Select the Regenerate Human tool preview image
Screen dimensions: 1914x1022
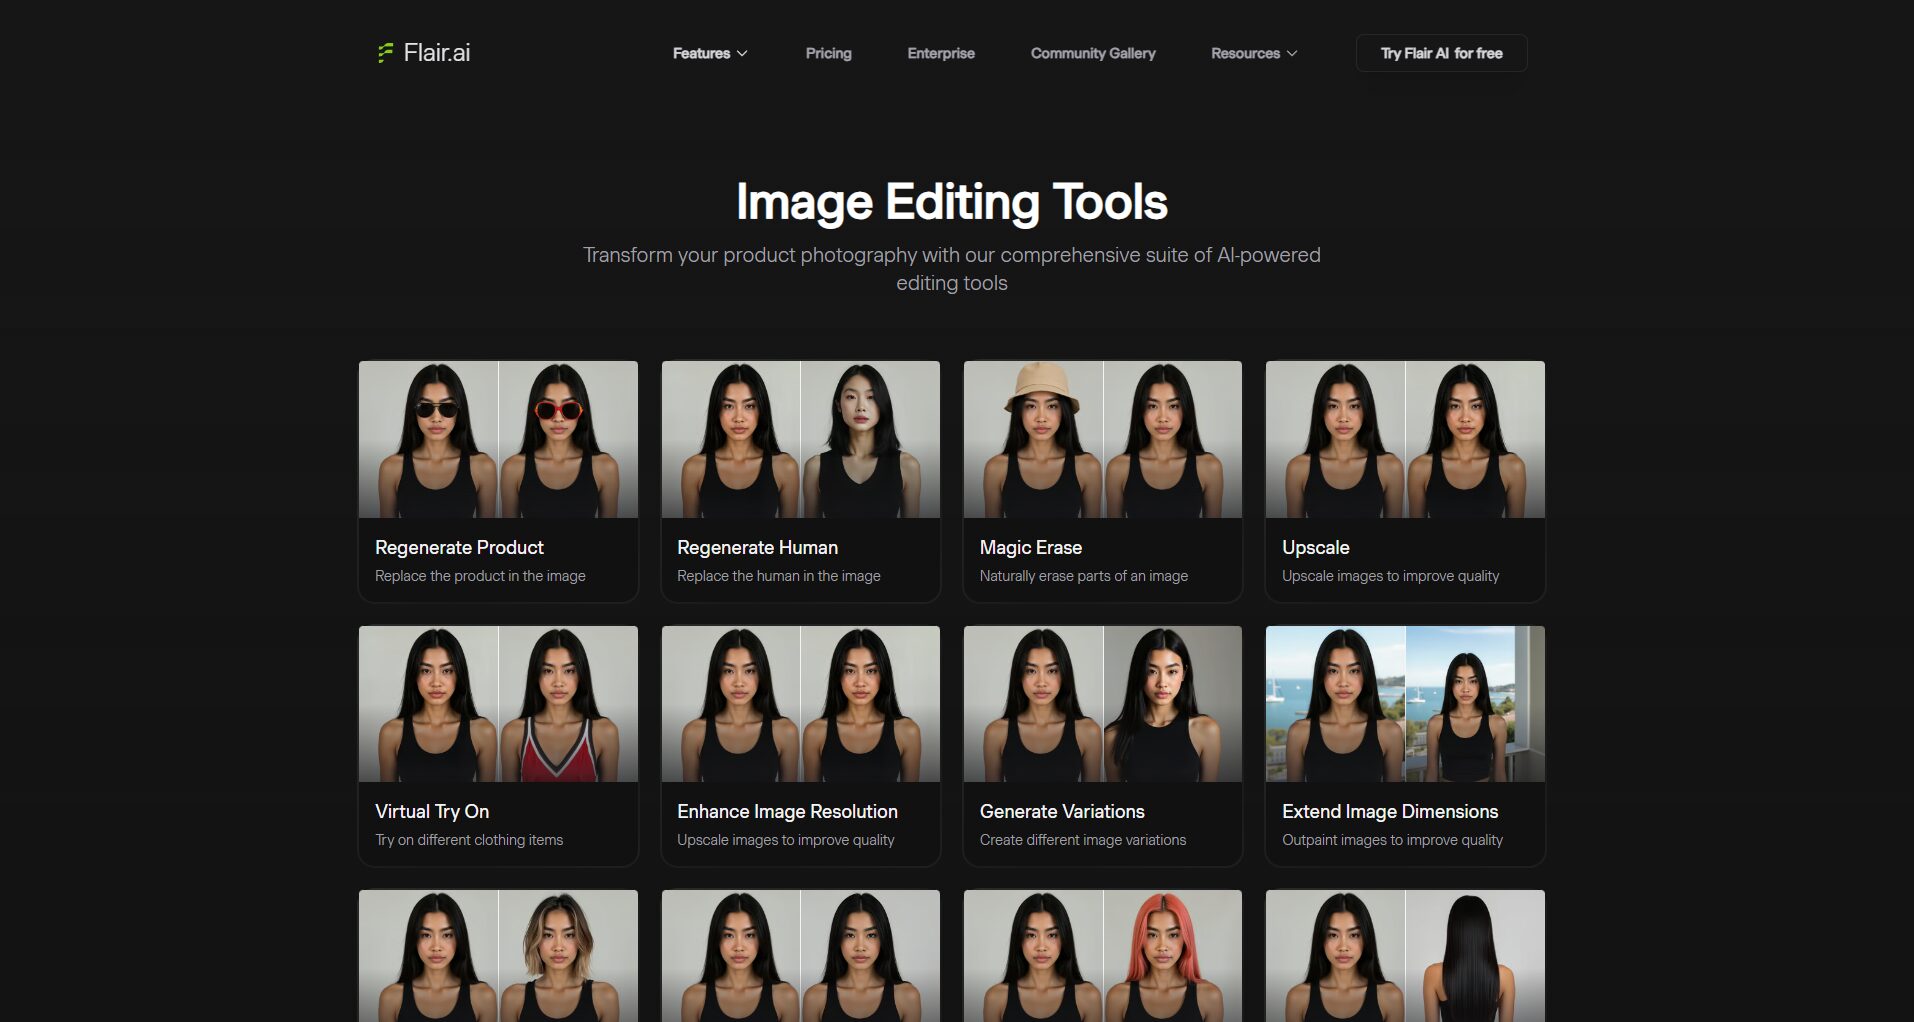tap(800, 439)
